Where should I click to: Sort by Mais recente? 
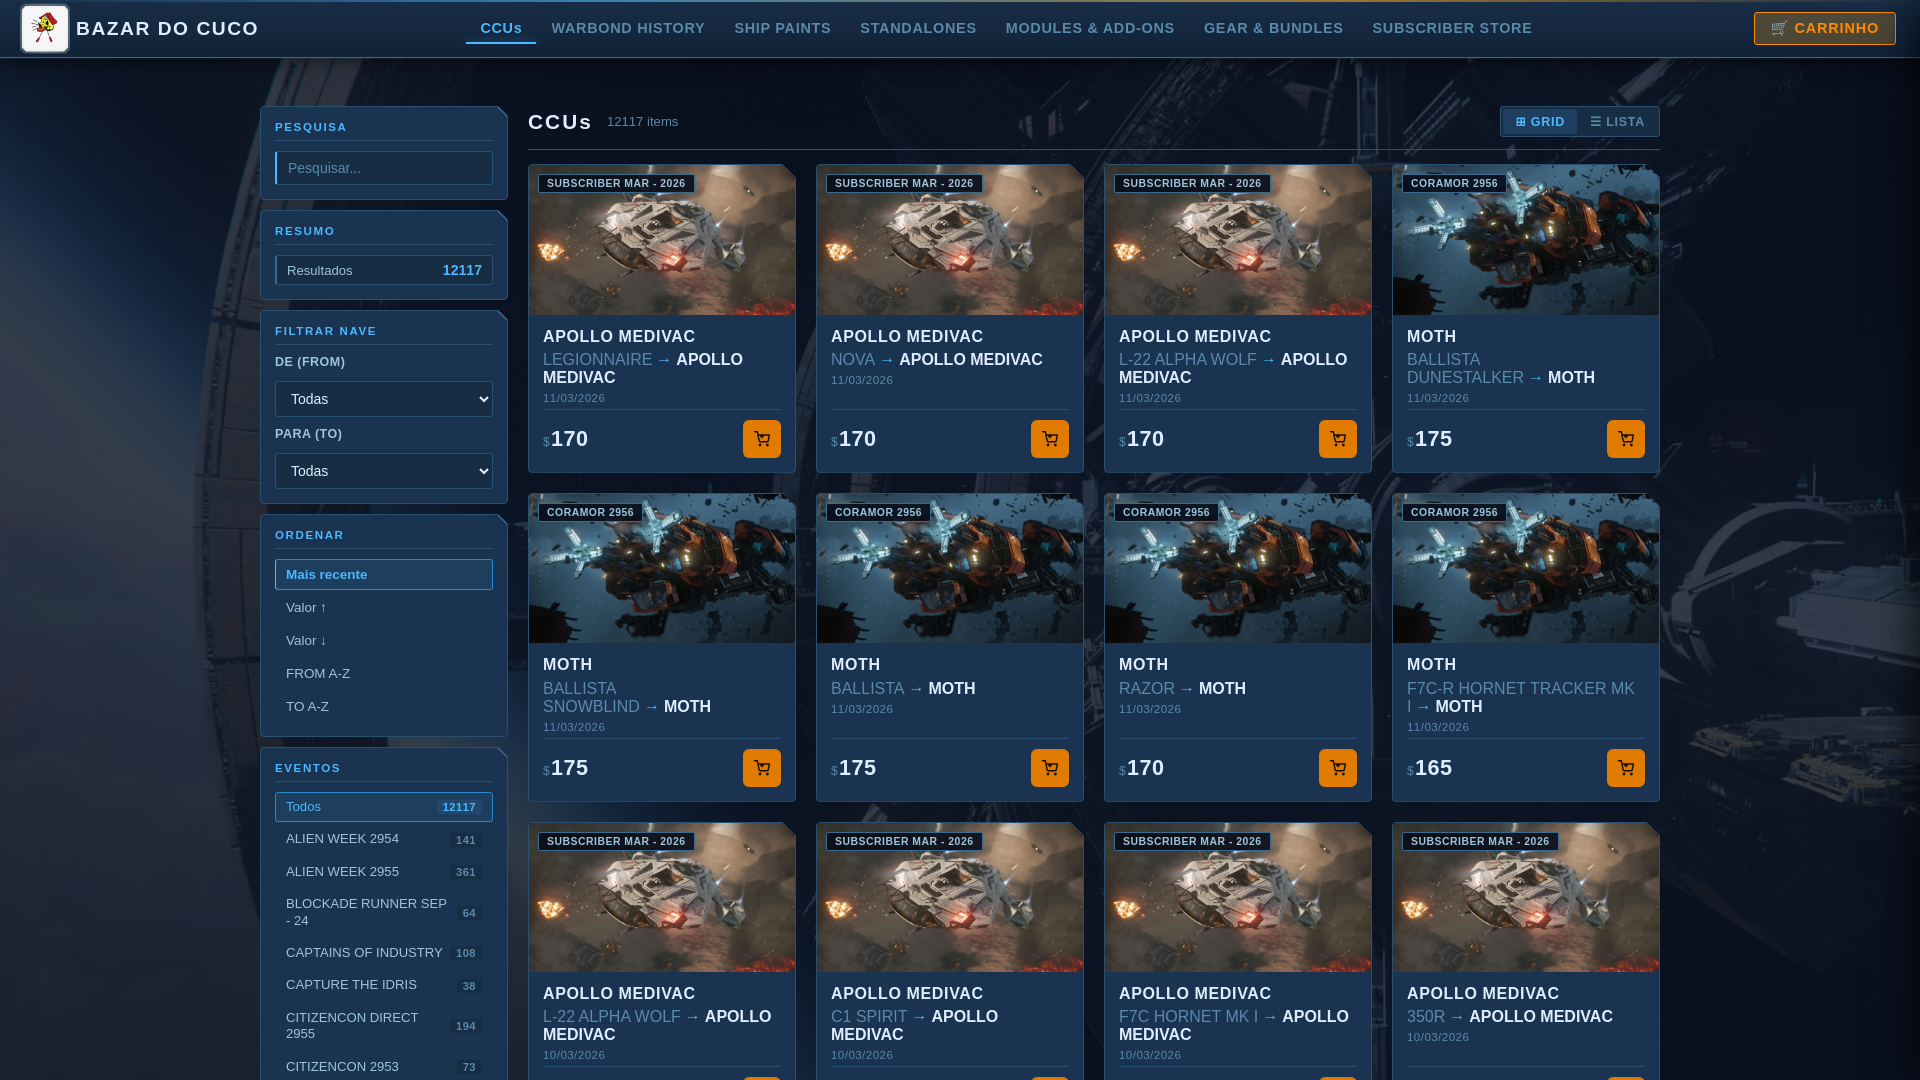tap(384, 575)
